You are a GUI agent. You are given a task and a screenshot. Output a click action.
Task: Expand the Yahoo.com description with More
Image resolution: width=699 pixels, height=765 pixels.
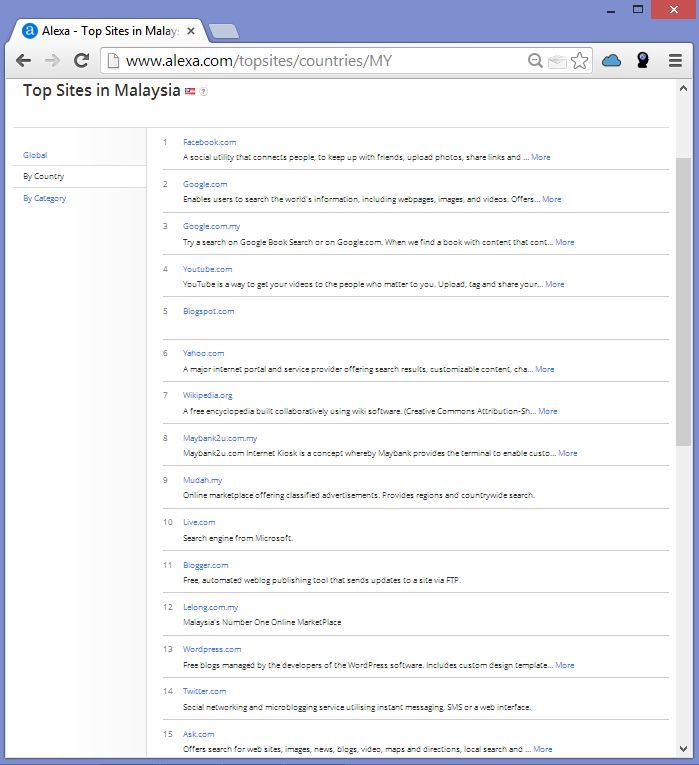[x=544, y=369]
